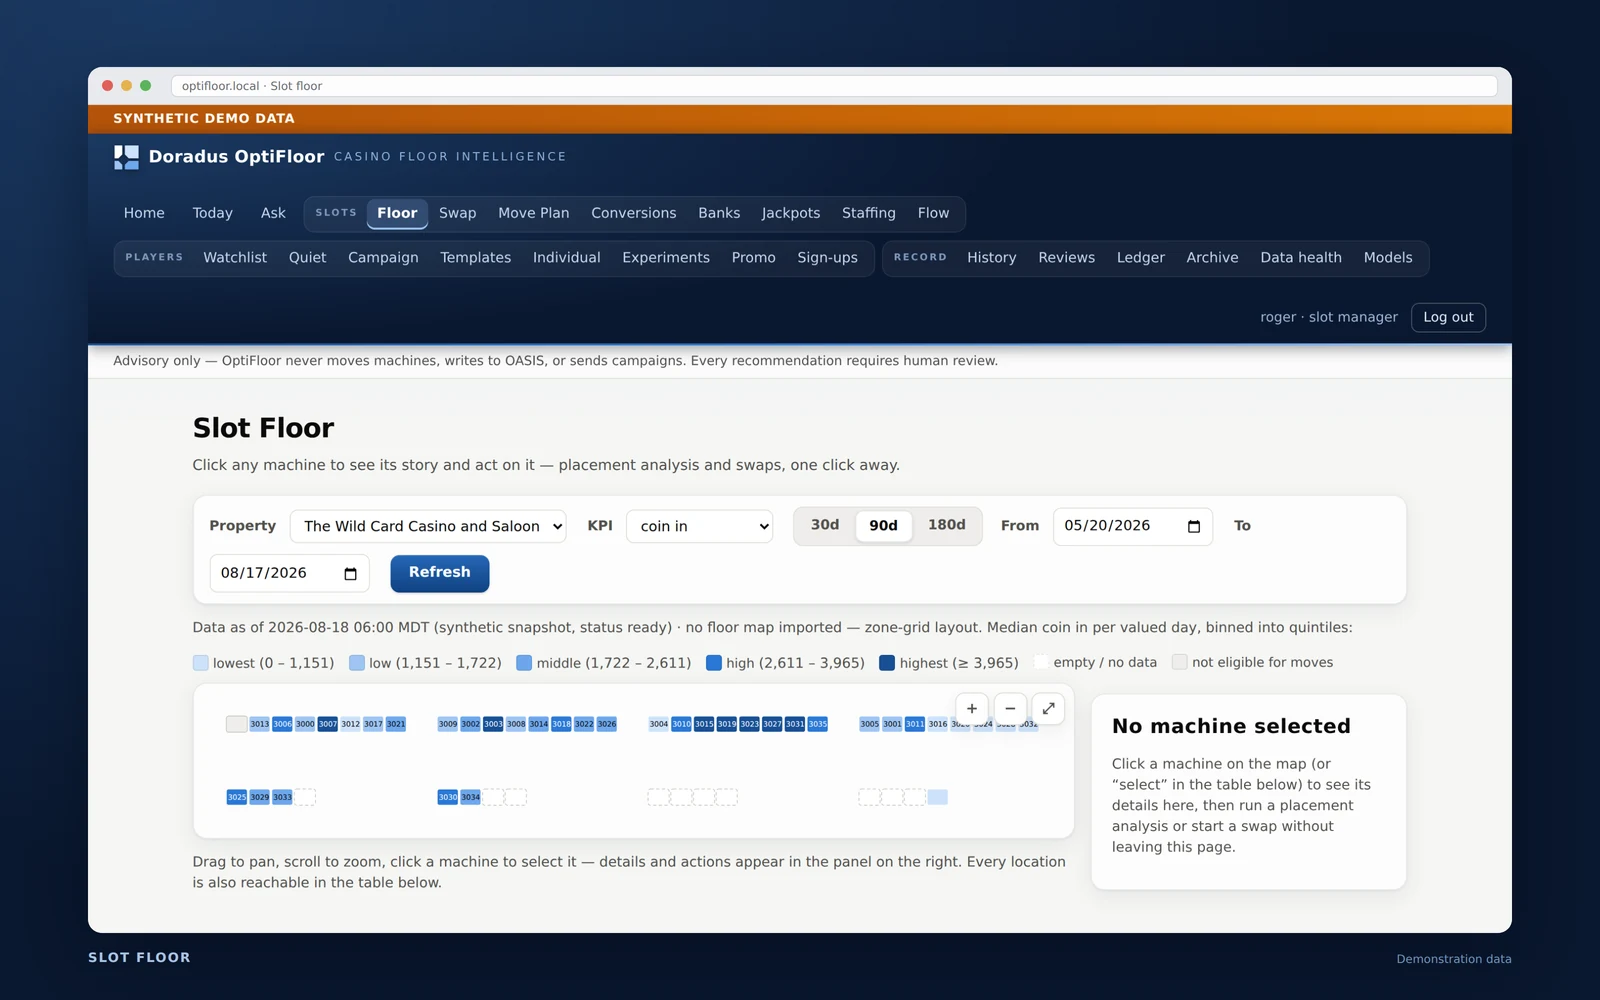Viewport: 1600px width, 1000px height.
Task: Select machine 3034 on the floor map
Action: (470, 797)
